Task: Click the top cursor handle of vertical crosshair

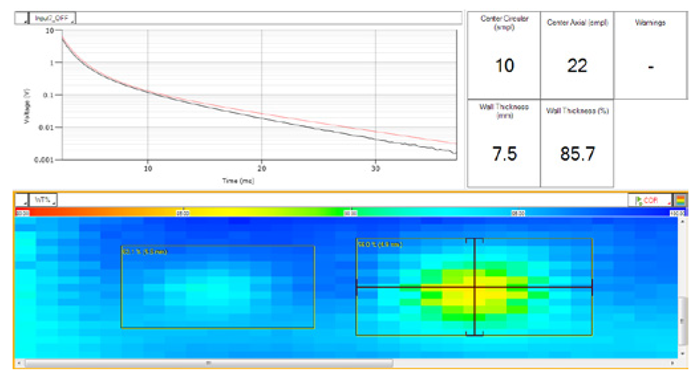Action: tap(475, 240)
